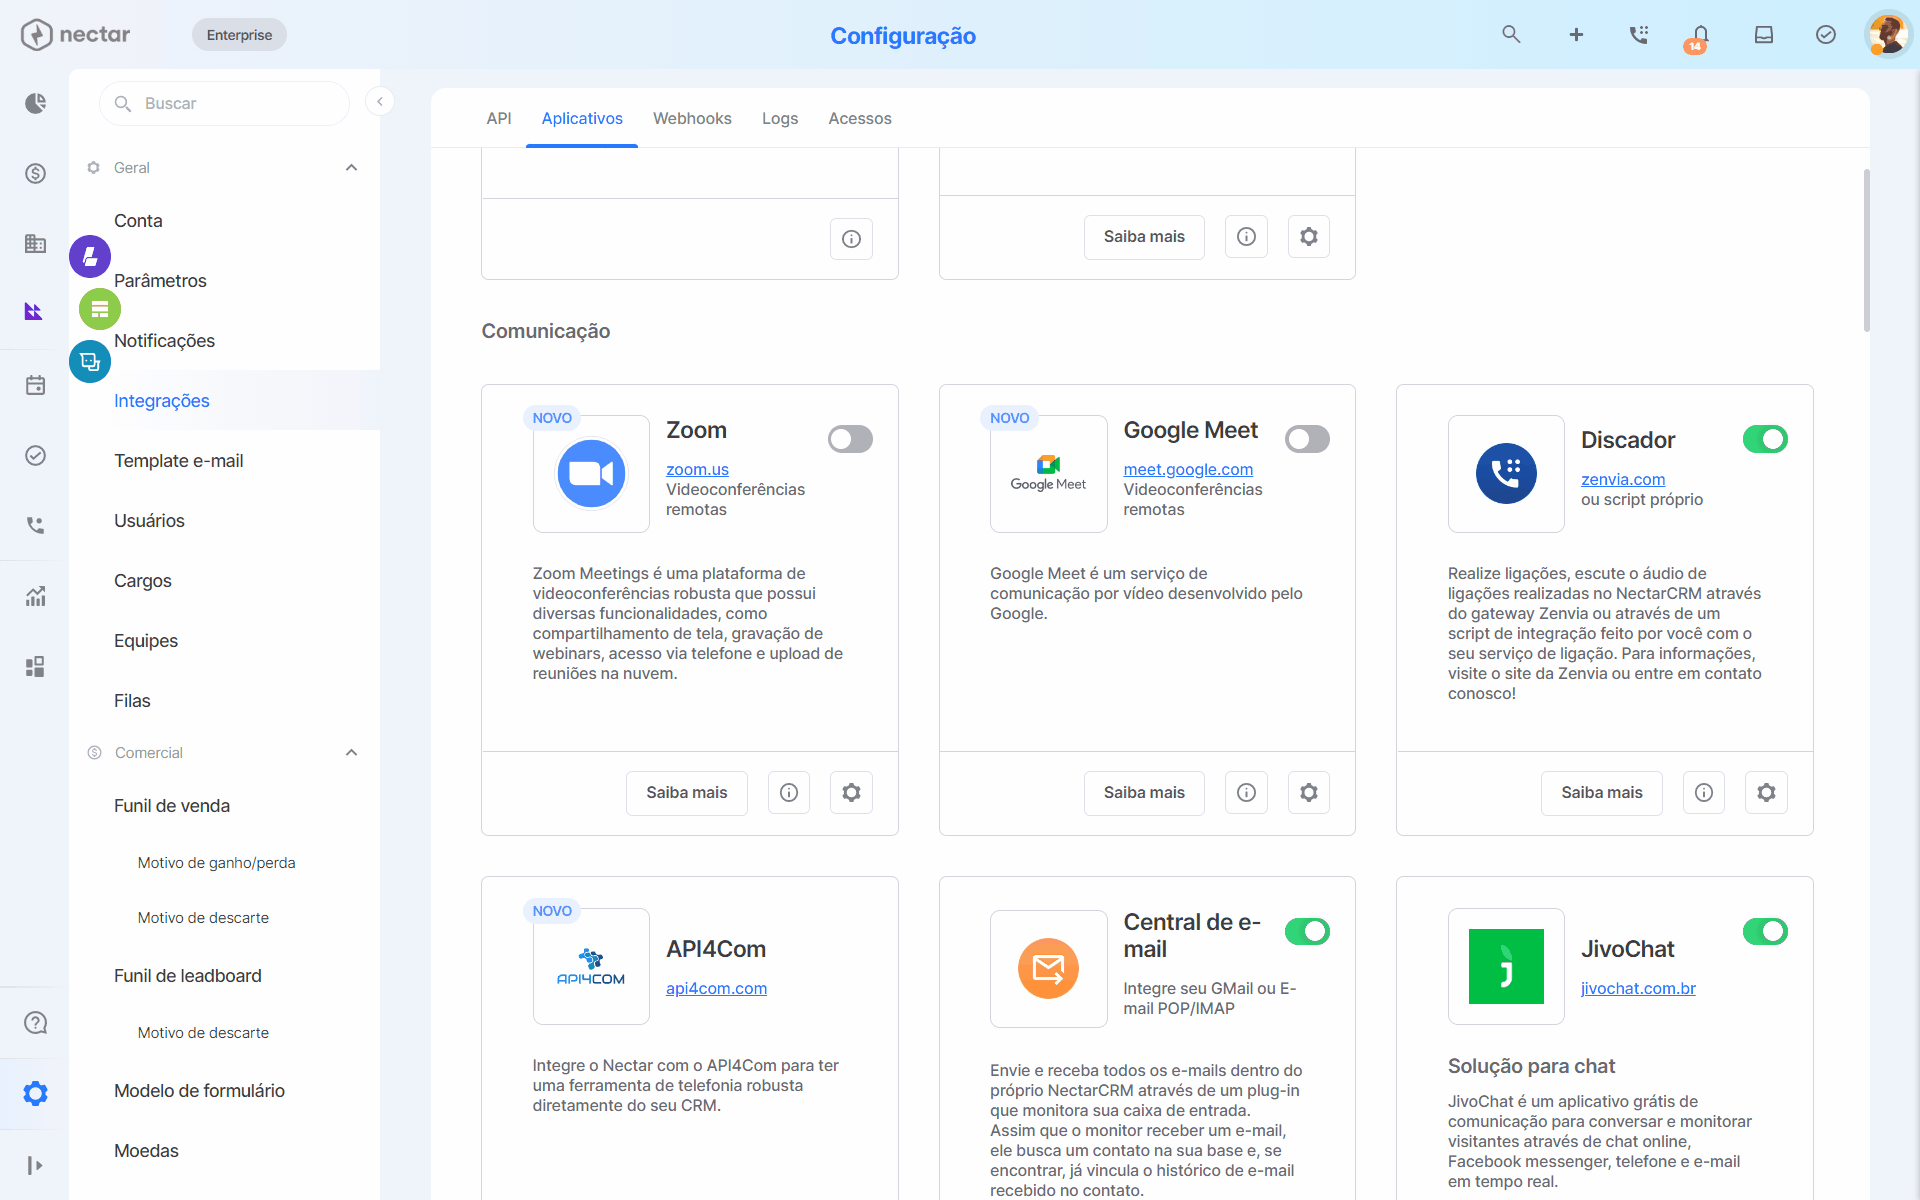Open the widgets grid sidebar icon

35,666
